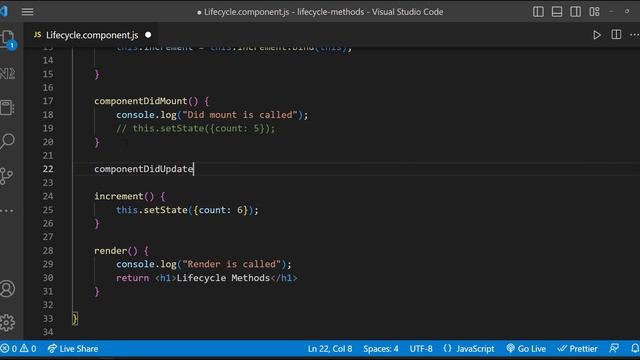Click the VS Code logo in title bar
The image size is (640, 360).
[4, 11]
